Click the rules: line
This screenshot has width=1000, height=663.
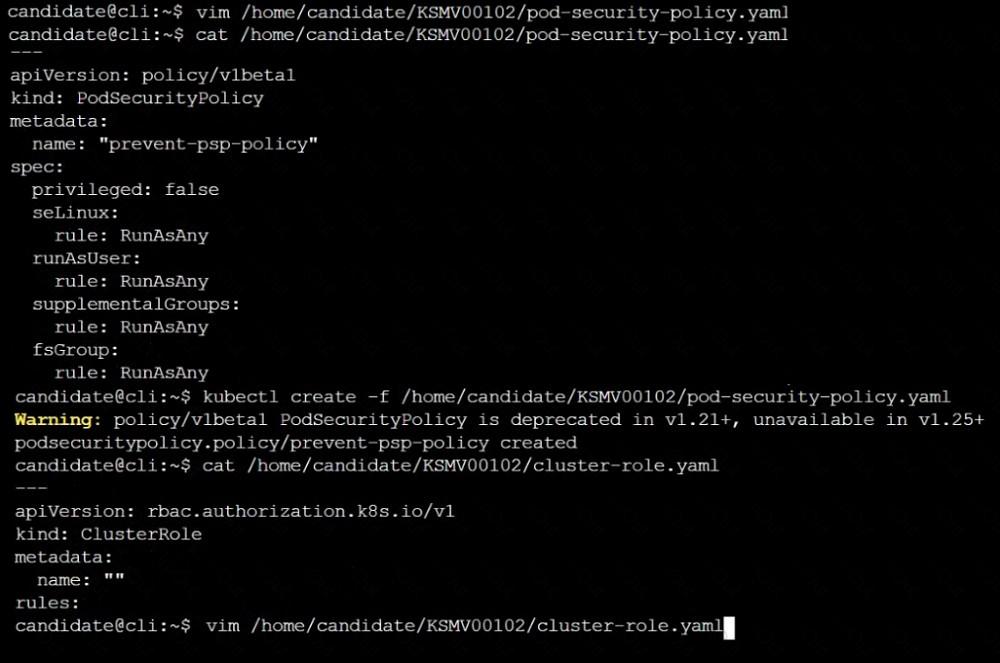point(47,603)
